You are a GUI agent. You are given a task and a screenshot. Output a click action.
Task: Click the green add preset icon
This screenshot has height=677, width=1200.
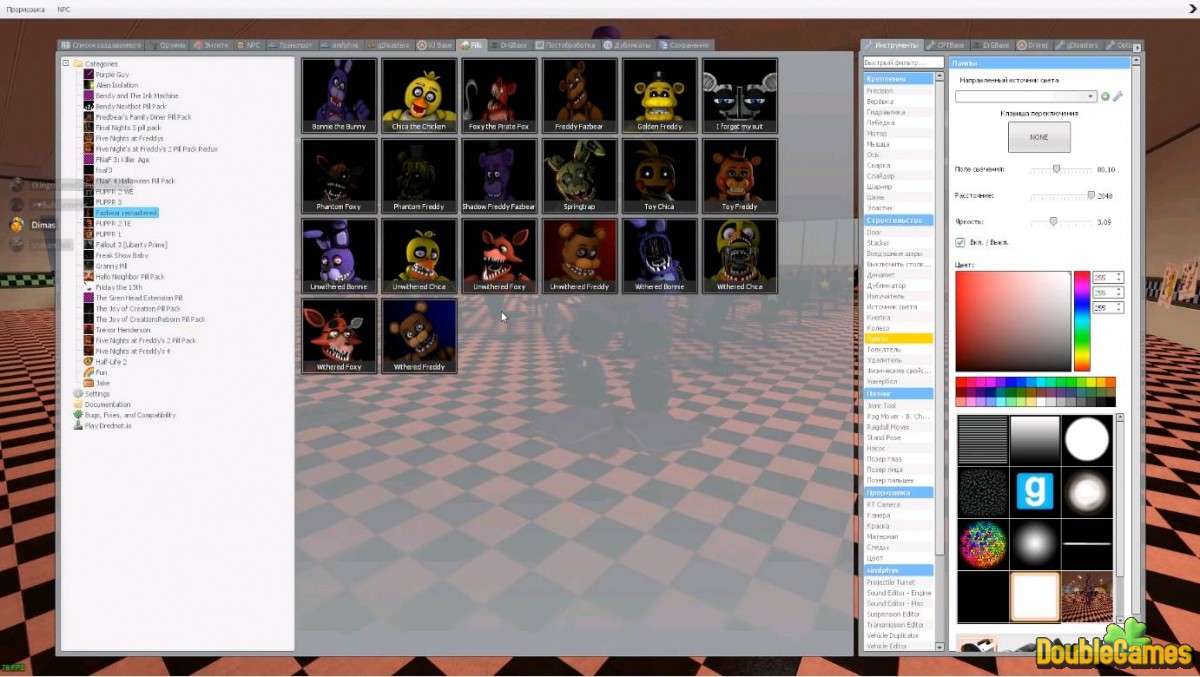point(1105,97)
